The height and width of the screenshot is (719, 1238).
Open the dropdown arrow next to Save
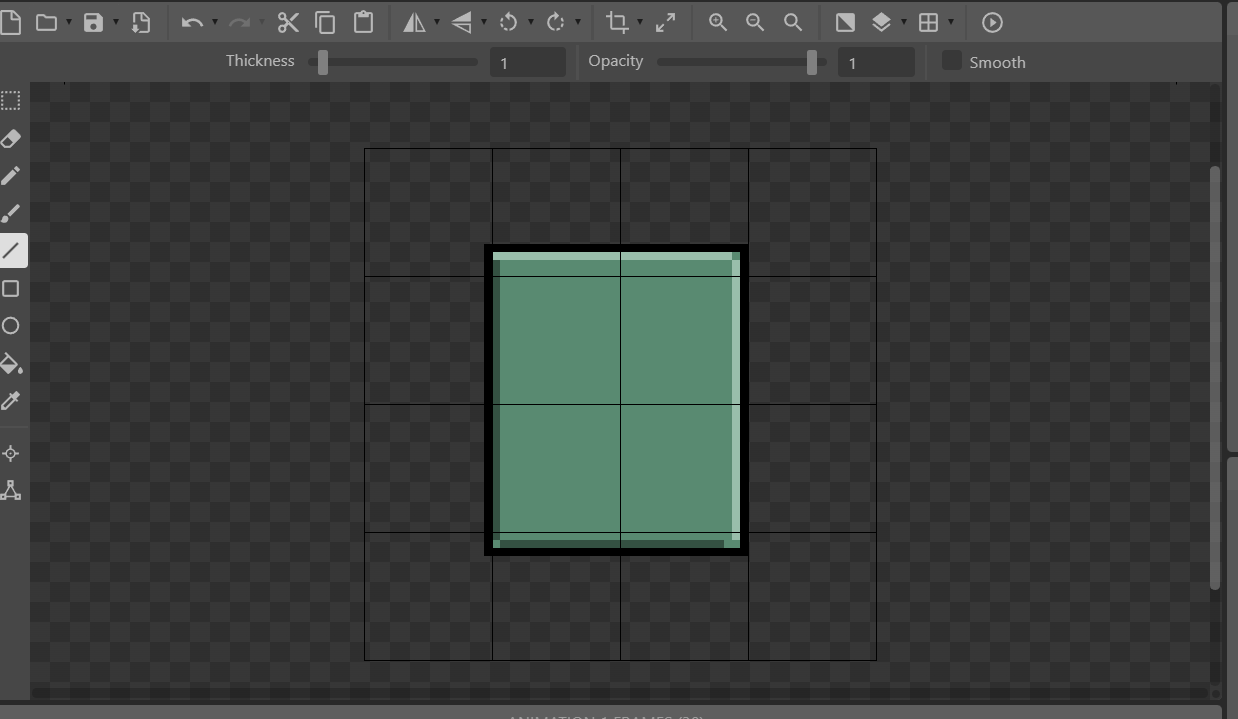click(116, 22)
